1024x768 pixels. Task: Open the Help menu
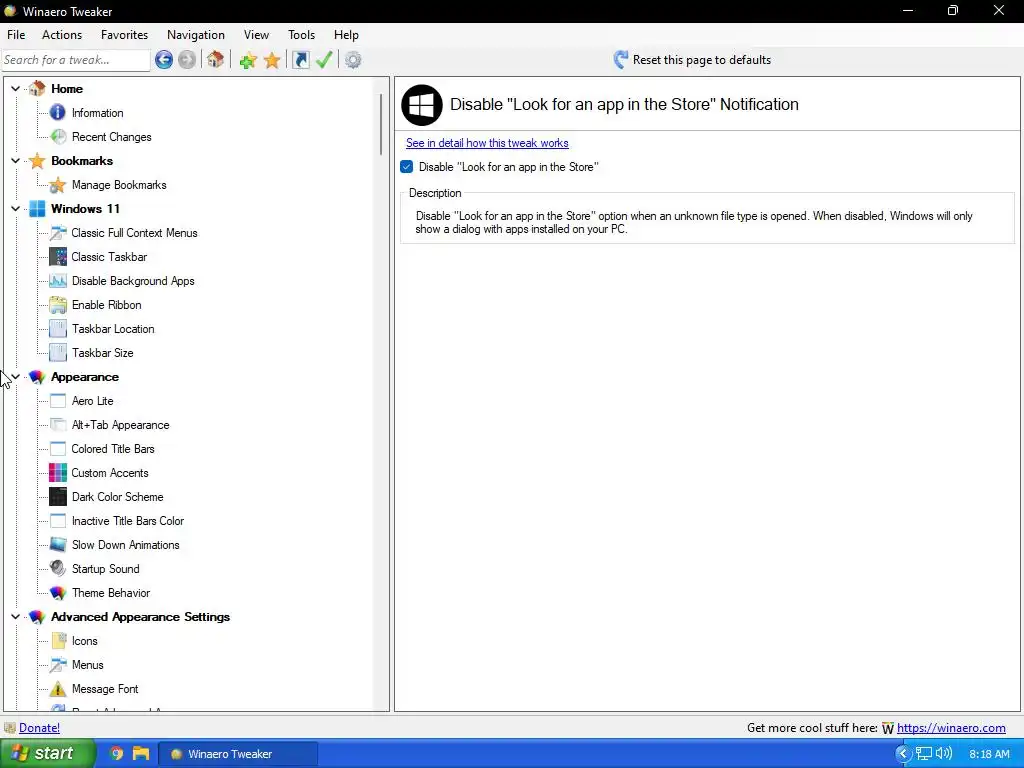point(346,35)
